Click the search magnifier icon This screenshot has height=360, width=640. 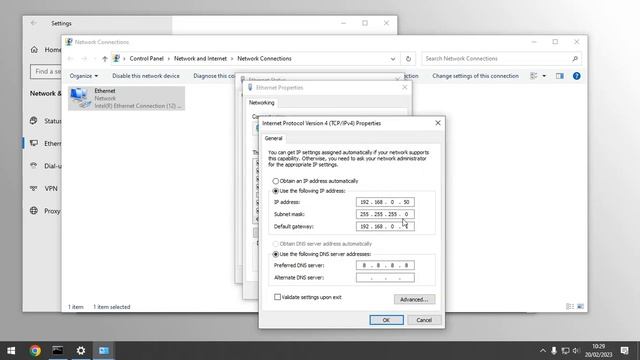point(575,59)
